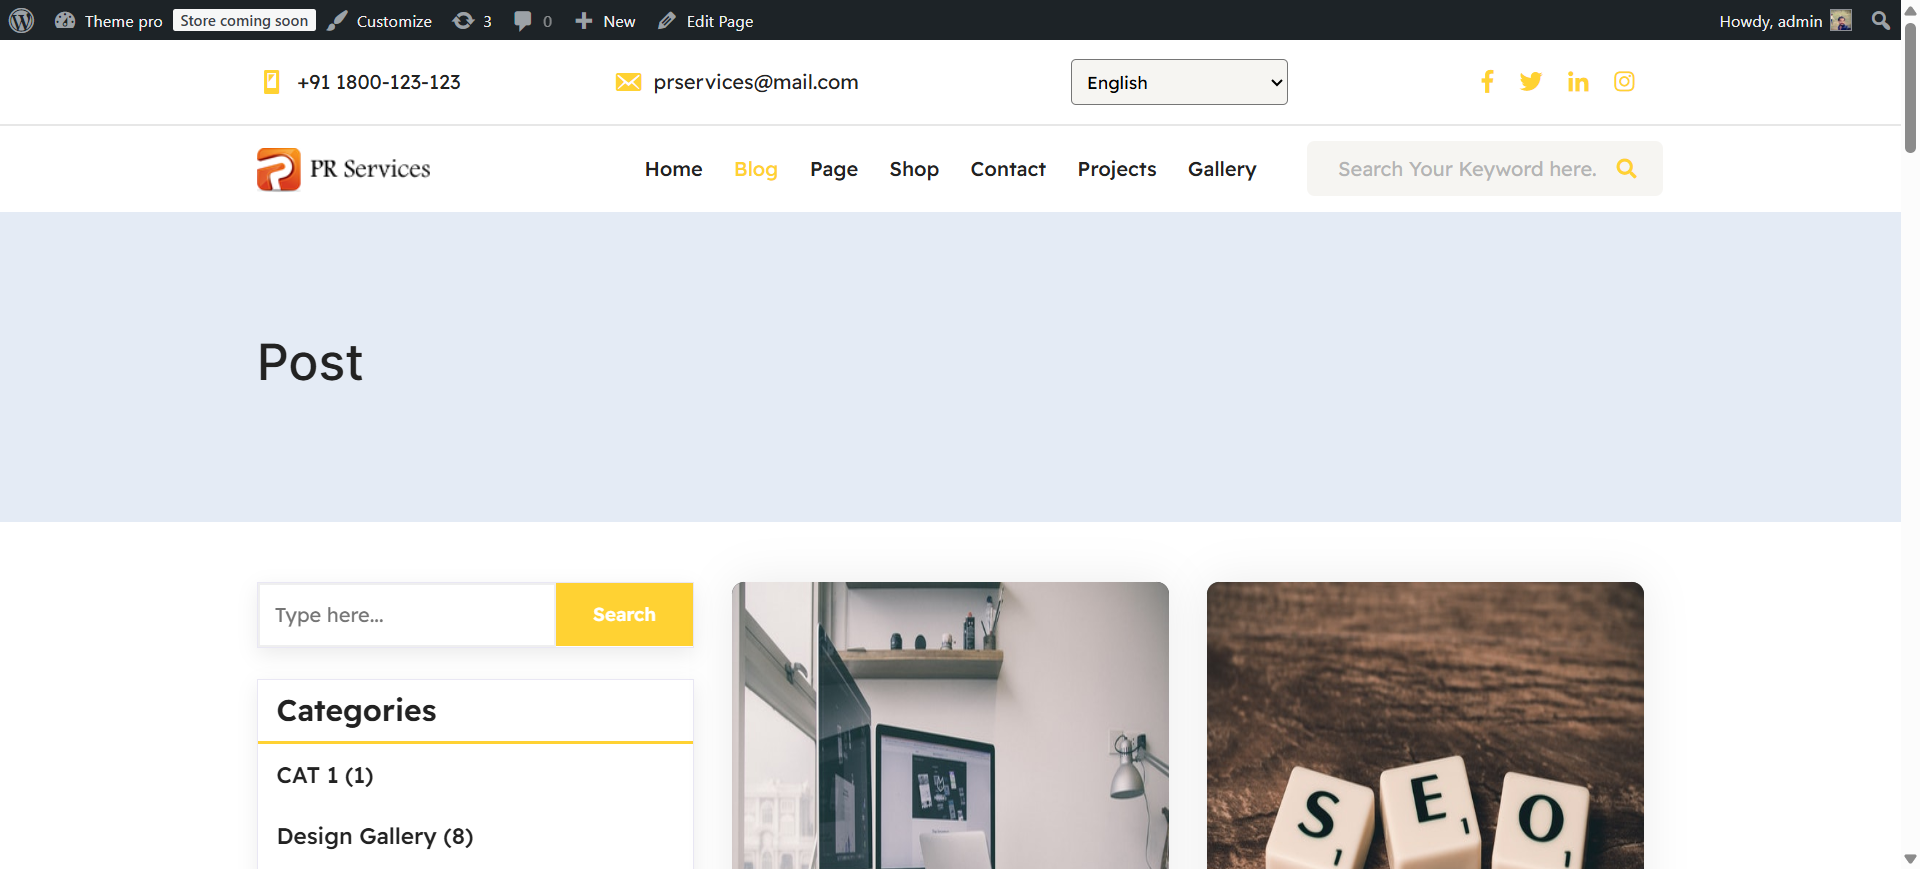Open the New content menu
This screenshot has height=869, width=1920.
click(606, 20)
